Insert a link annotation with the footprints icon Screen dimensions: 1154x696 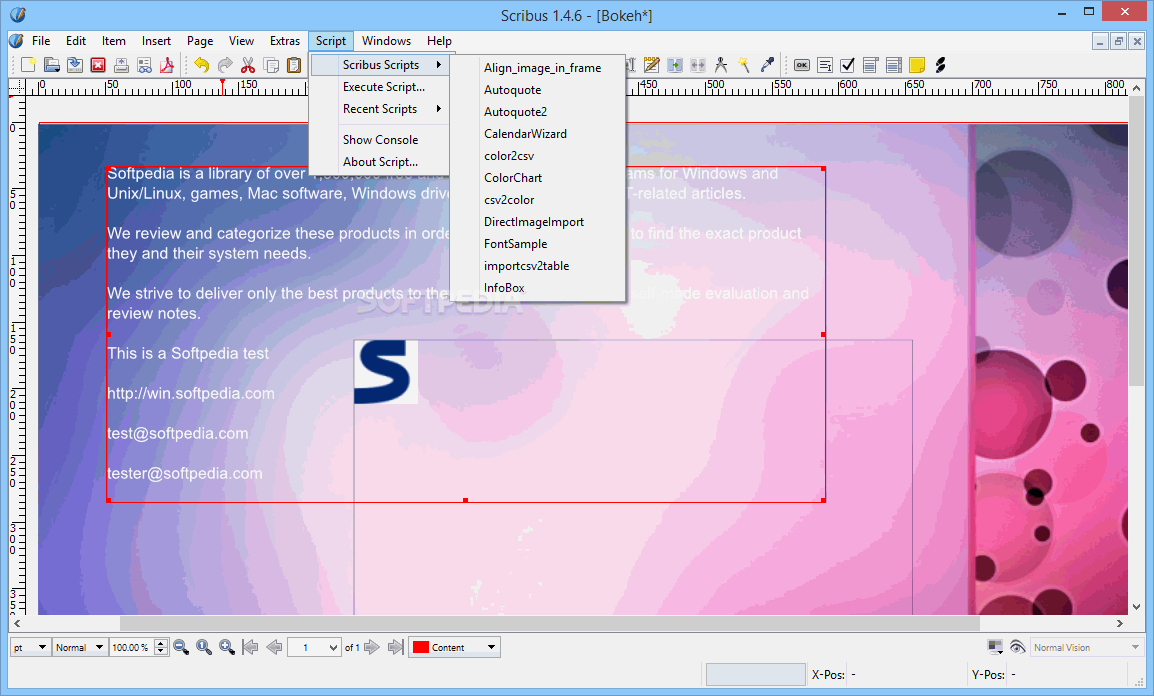[940, 65]
